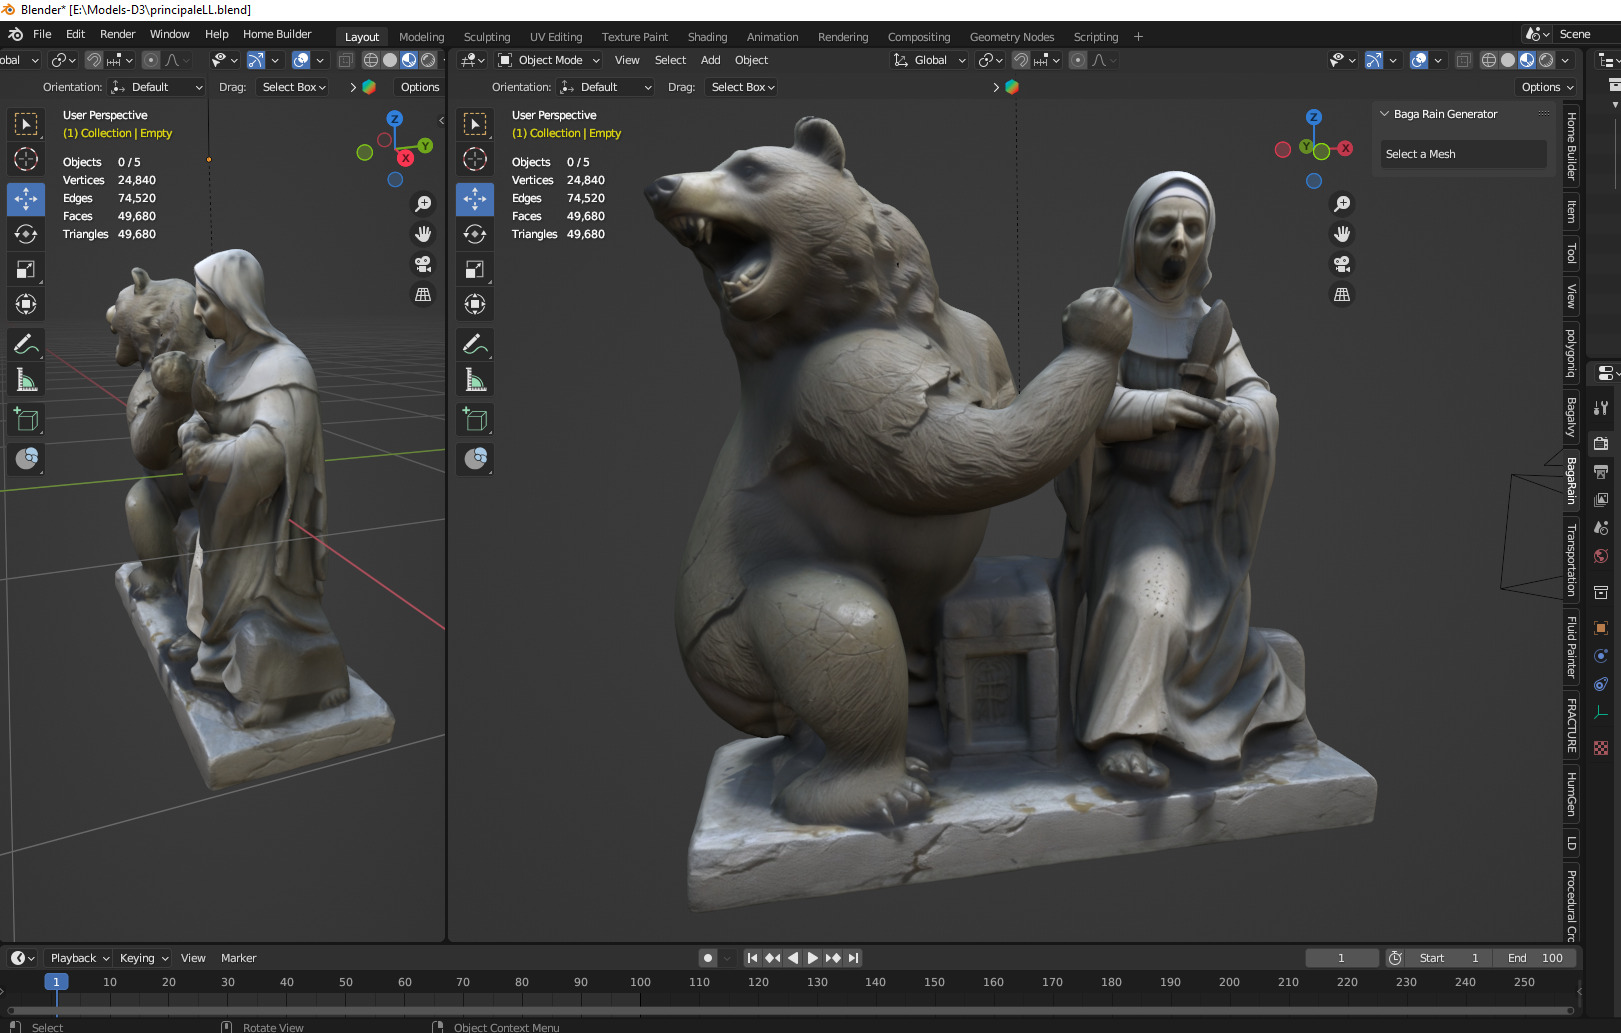
Task: Click the Start frame field
Action: [x=1449, y=958]
